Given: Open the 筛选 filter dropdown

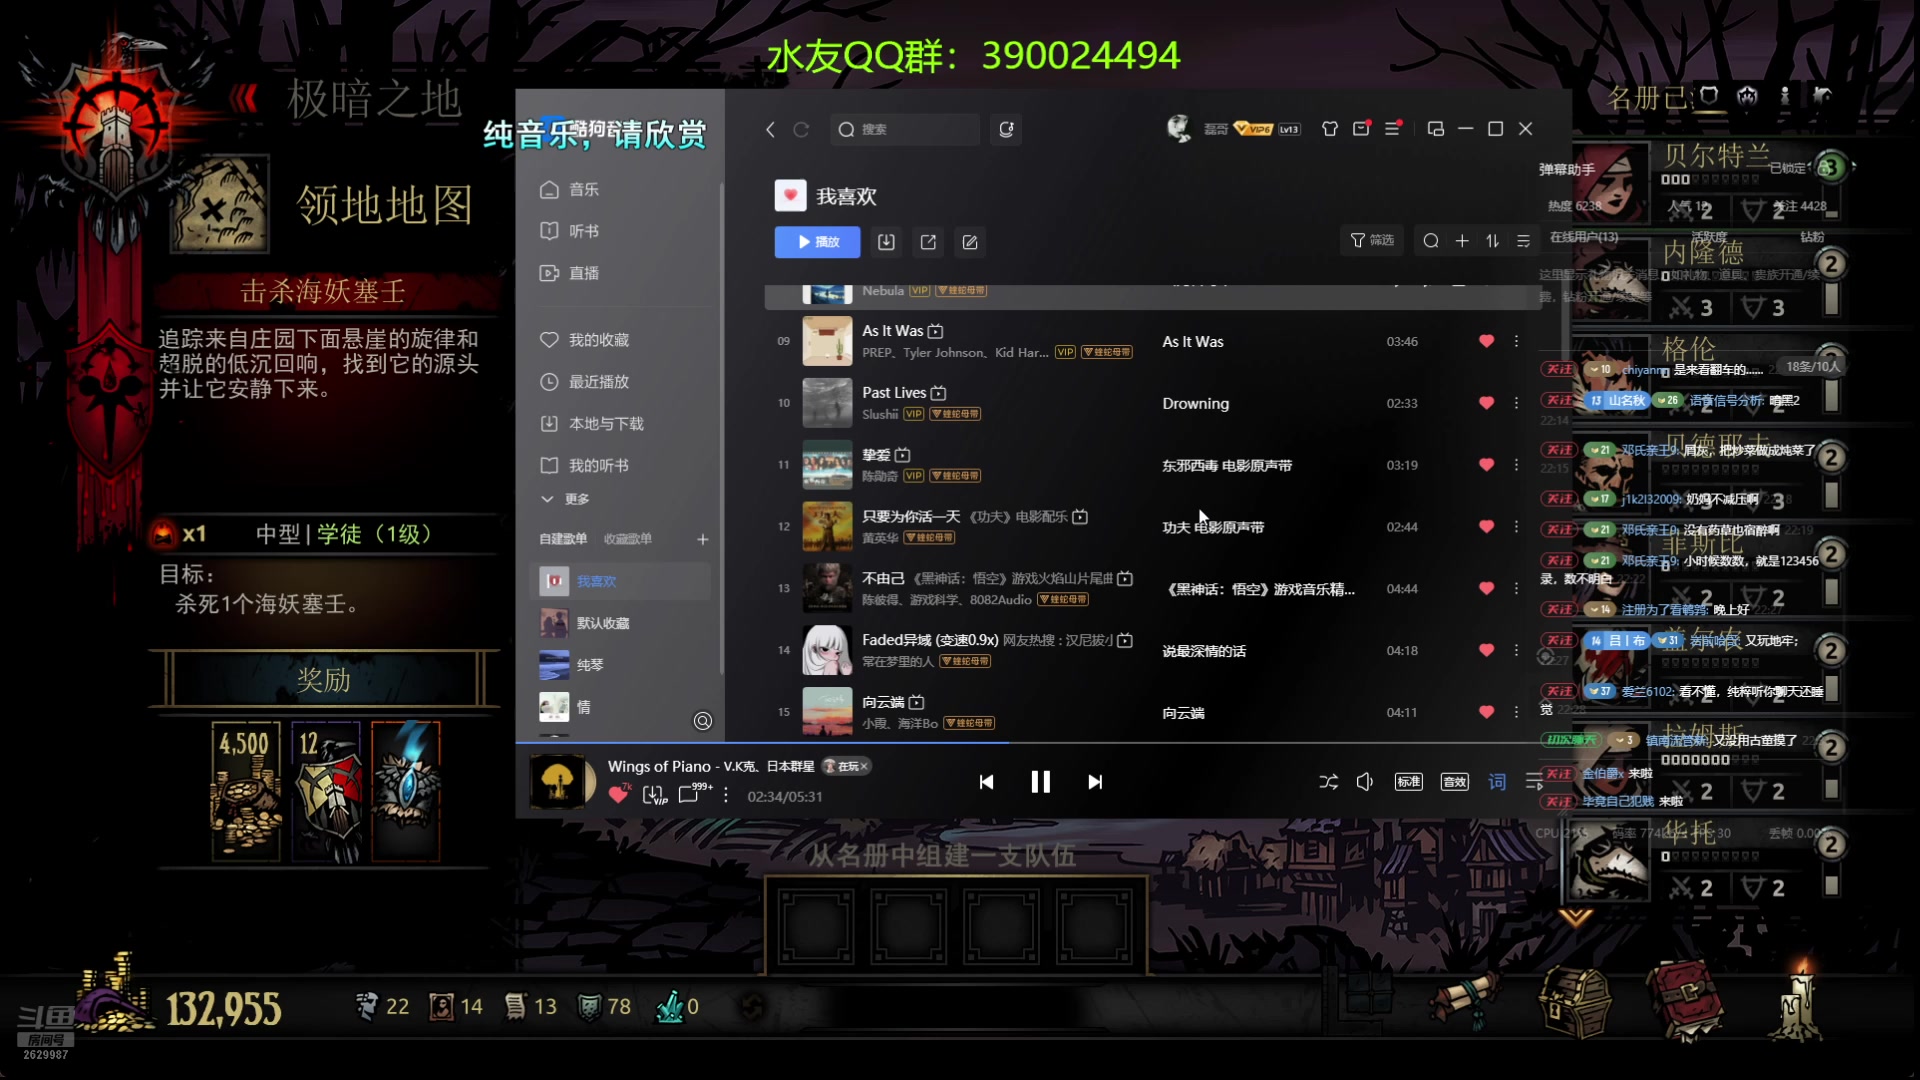Looking at the screenshot, I should (x=1372, y=241).
